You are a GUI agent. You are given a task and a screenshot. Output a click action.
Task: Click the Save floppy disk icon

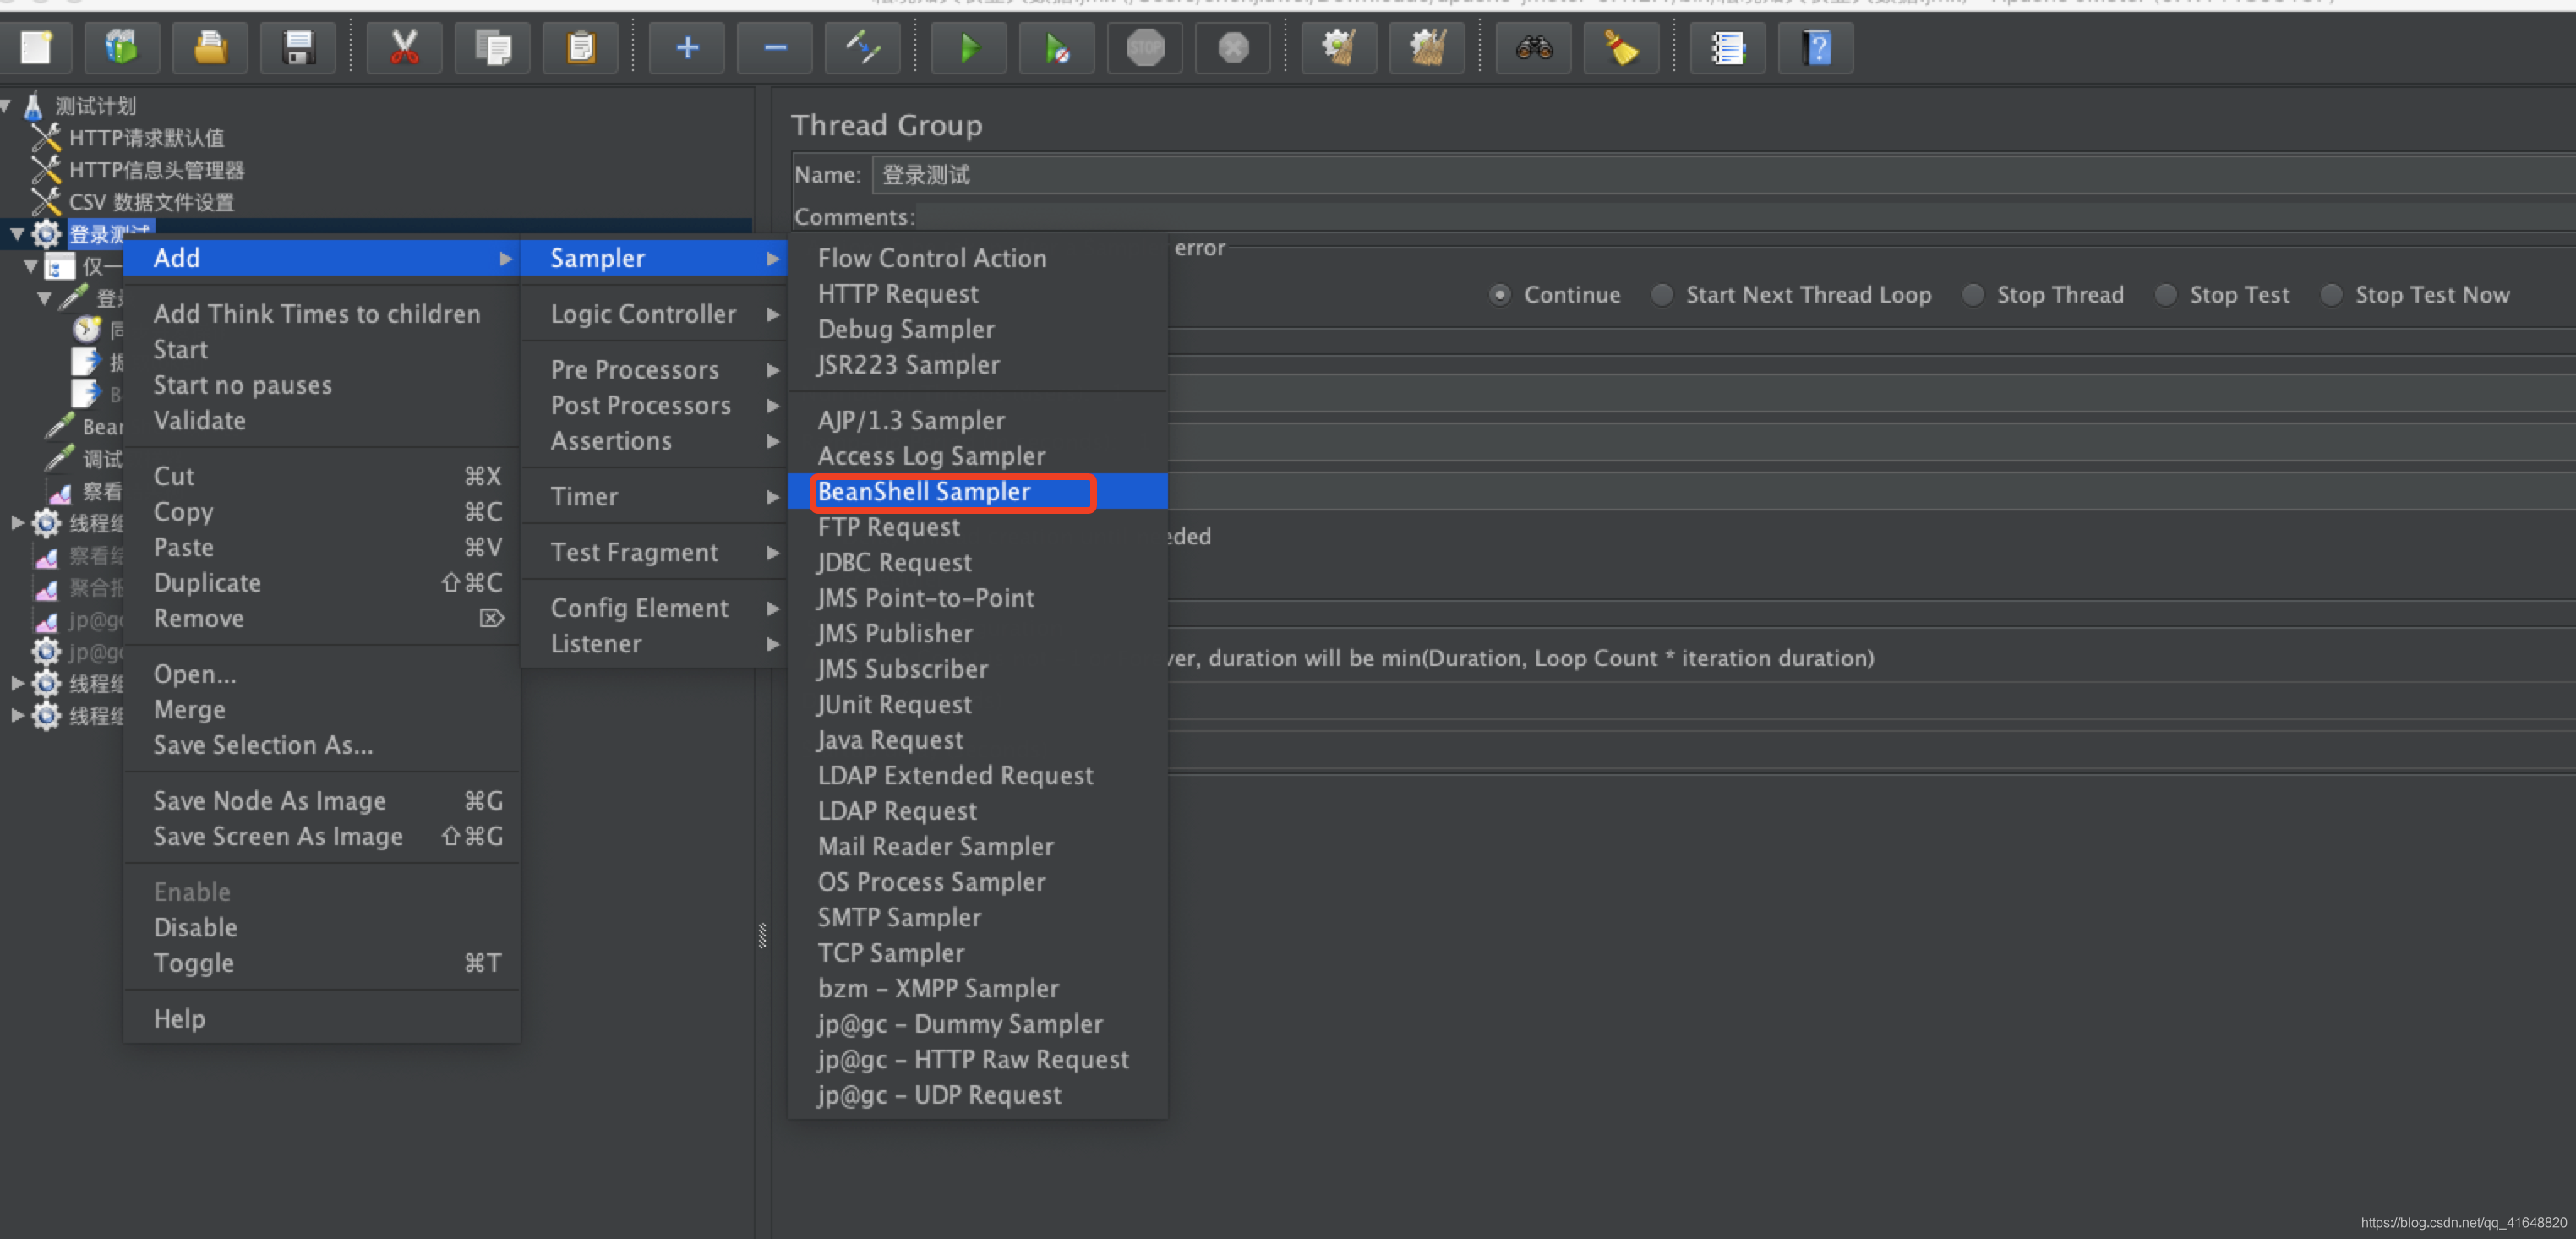298,47
